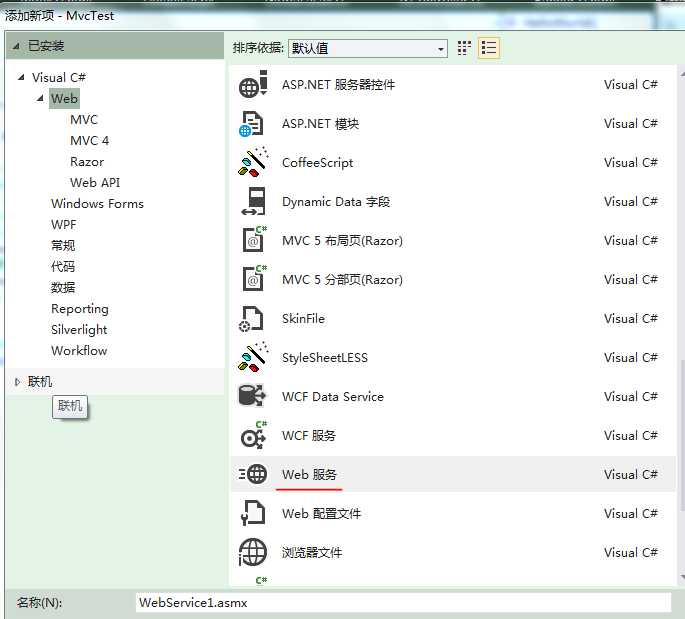The height and width of the screenshot is (619, 685).
Task: Select Windows Forms category
Action: pos(97,204)
